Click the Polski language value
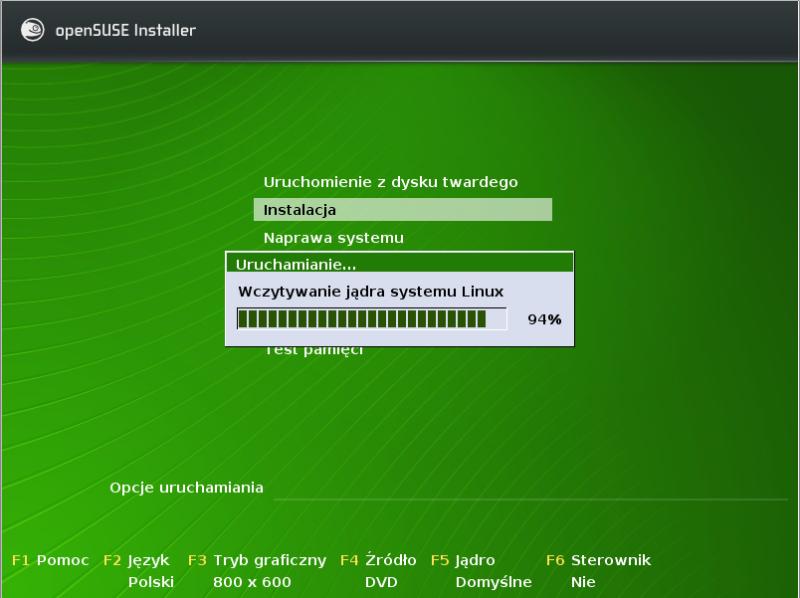The image size is (800, 598). pos(151,581)
